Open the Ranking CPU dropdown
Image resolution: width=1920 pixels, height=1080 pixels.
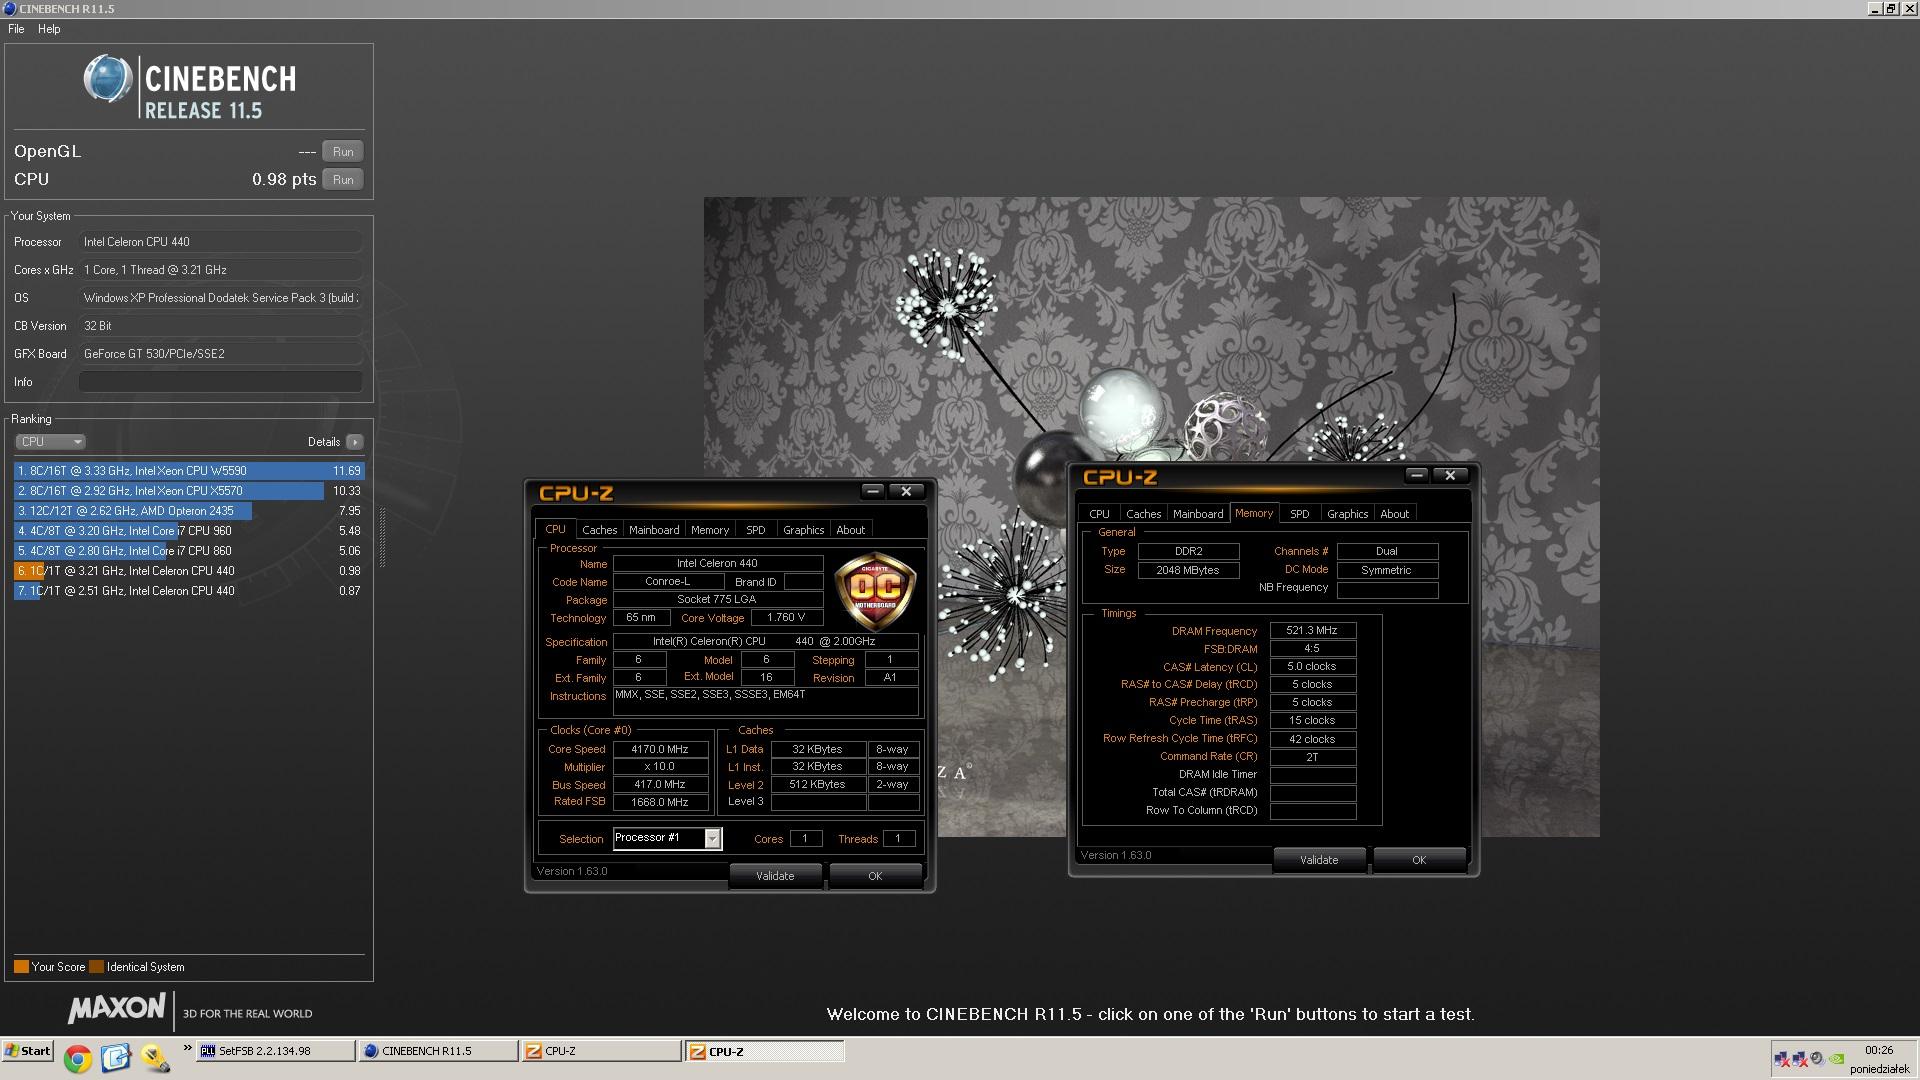click(x=50, y=442)
